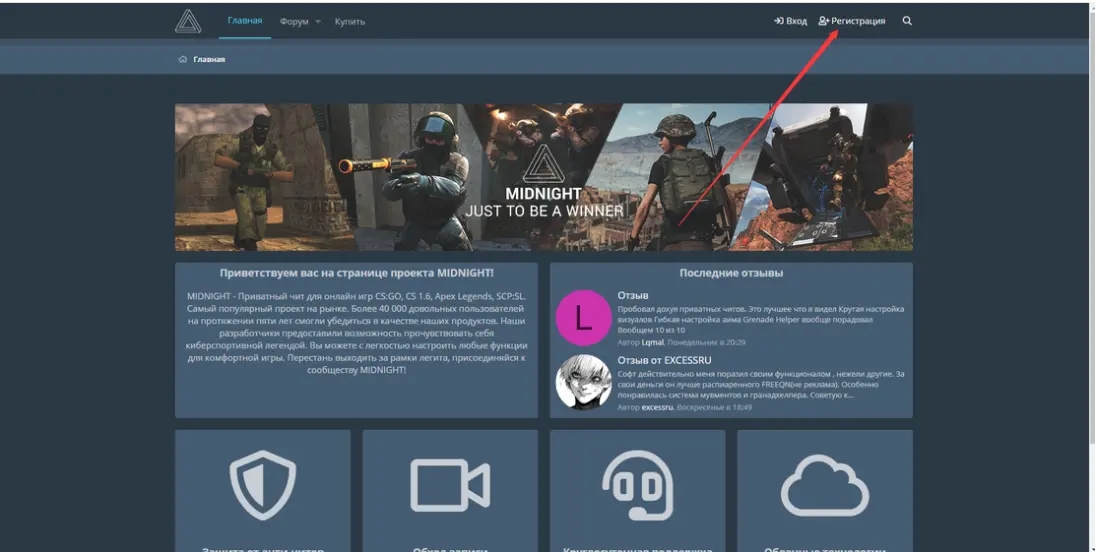Click the Главная breadcrumb link
The width and height of the screenshot is (1095, 552).
click(x=209, y=59)
